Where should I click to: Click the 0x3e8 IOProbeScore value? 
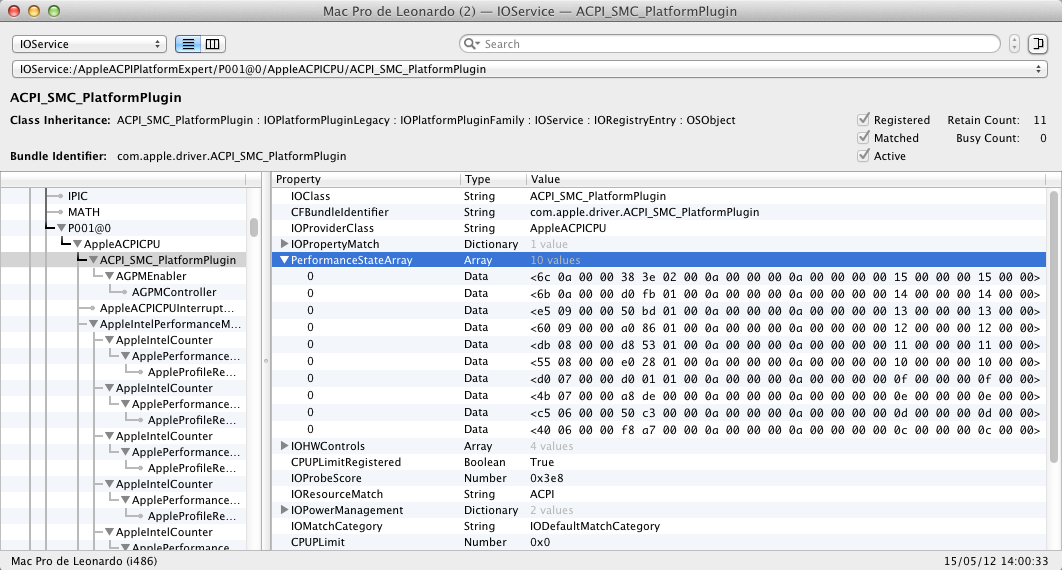pos(547,478)
